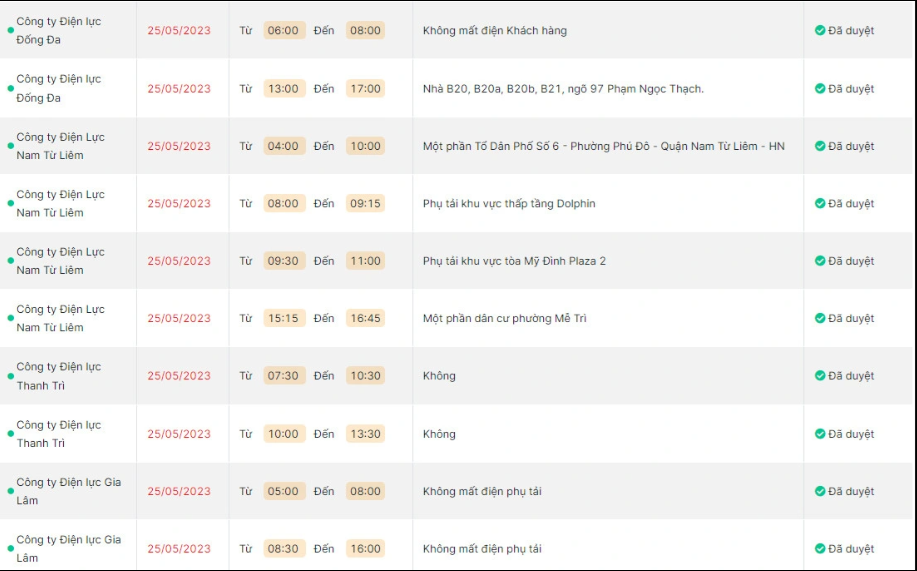Click the 09:15 end time badge
Screen dimensions: 917x571
tap(365, 204)
